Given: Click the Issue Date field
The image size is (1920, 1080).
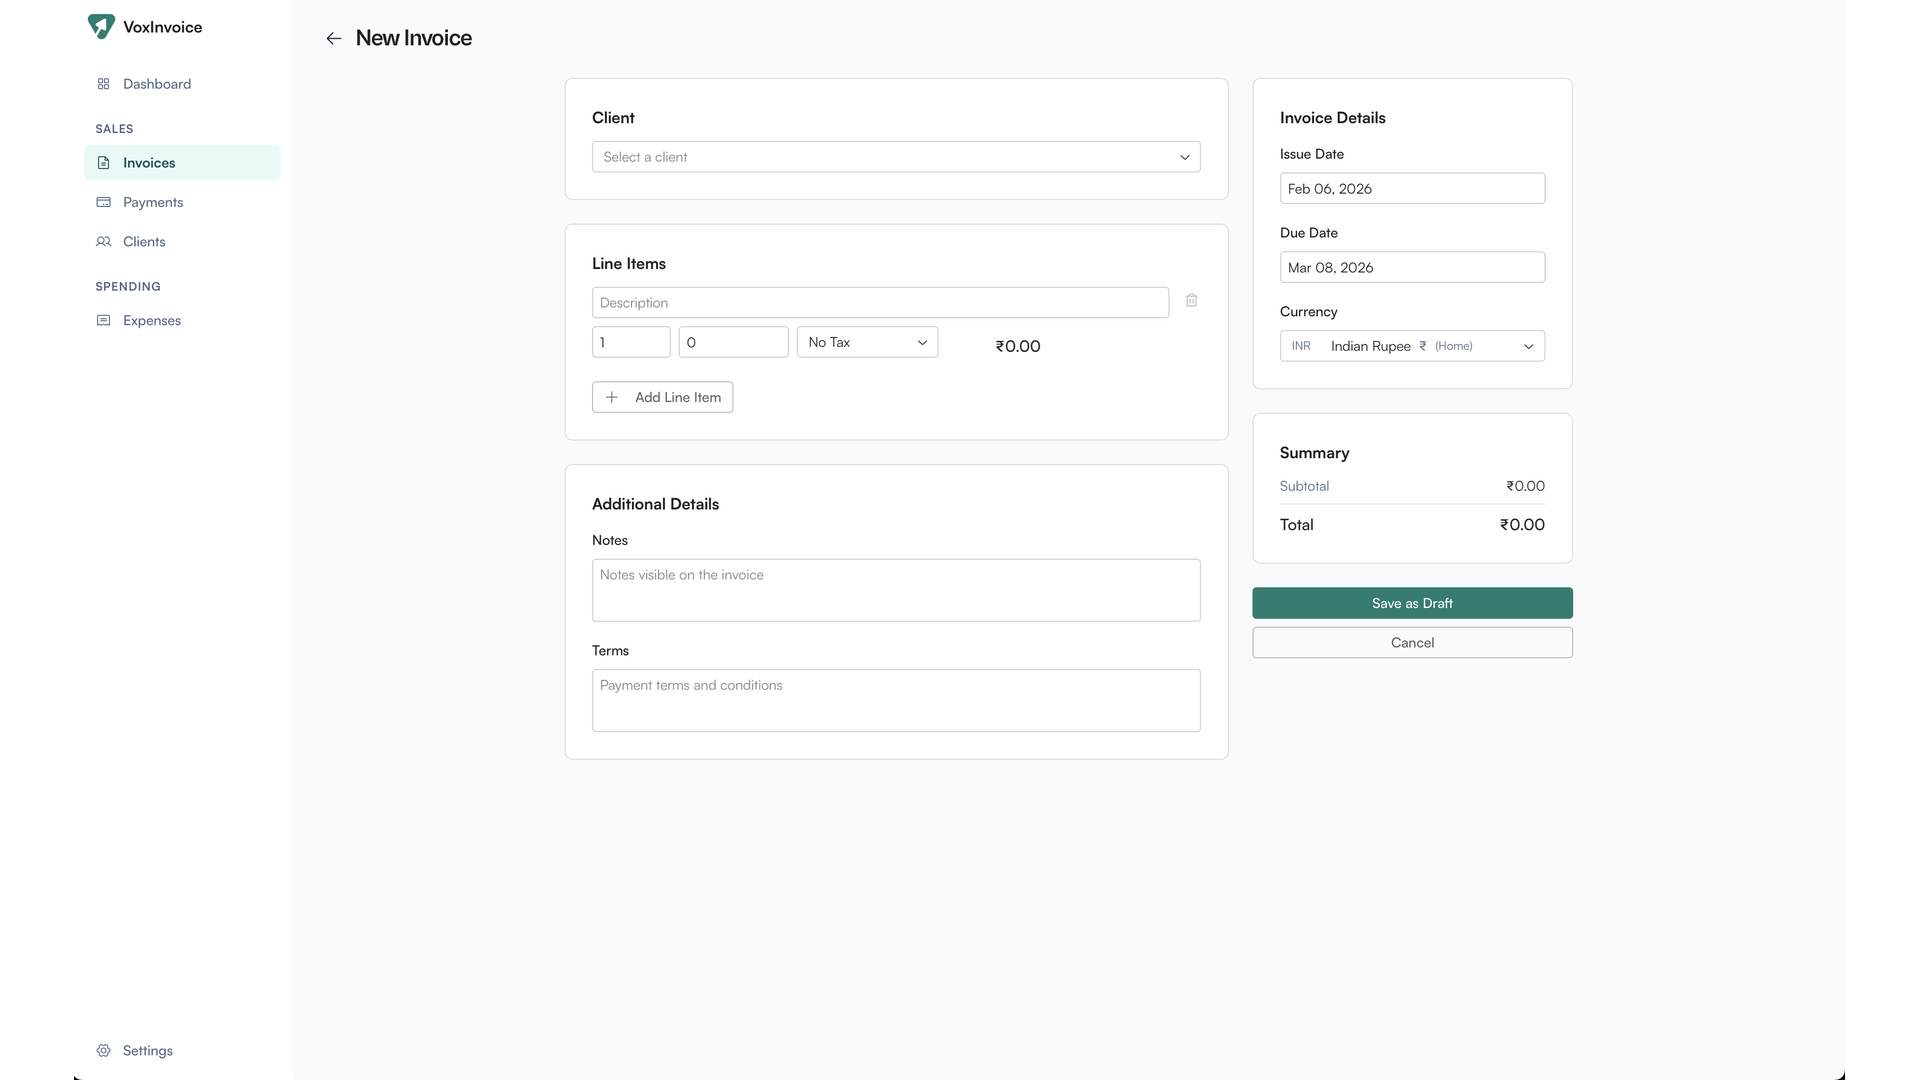Looking at the screenshot, I should click(1411, 189).
